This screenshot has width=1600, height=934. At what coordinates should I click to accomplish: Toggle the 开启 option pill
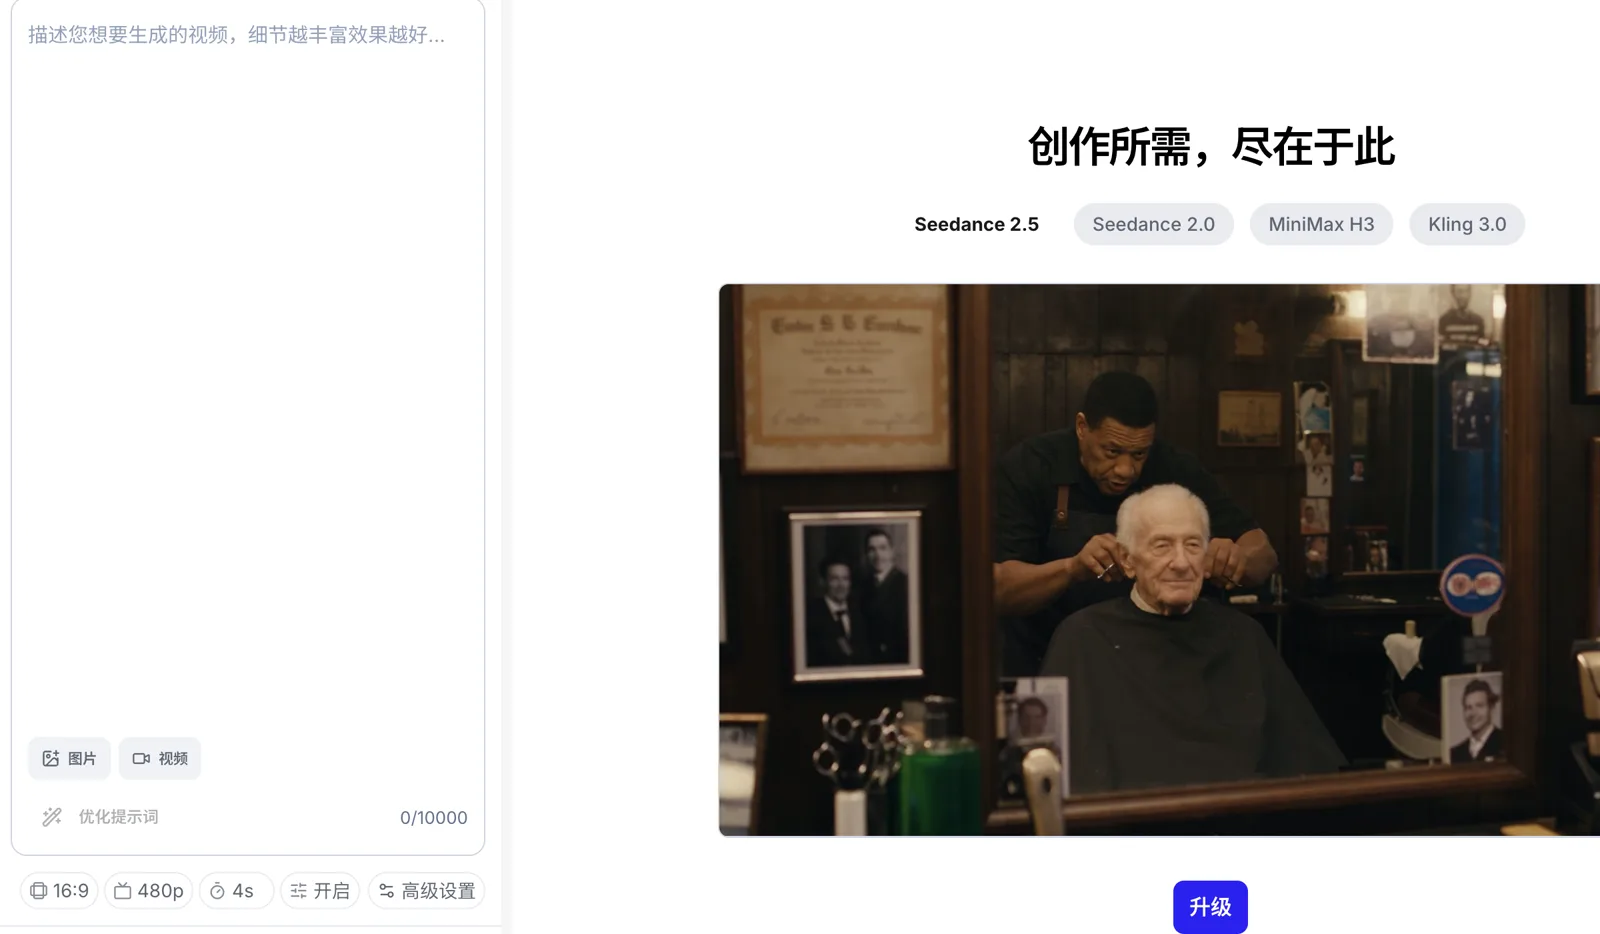[320, 891]
